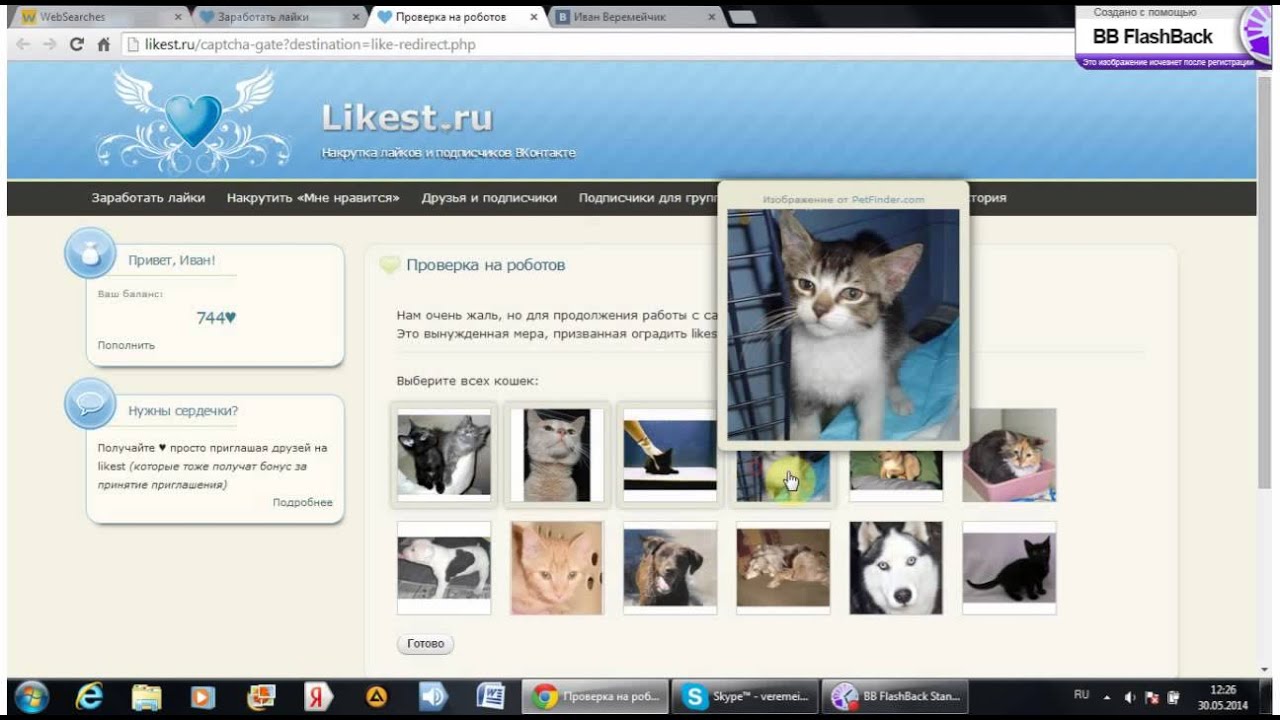The image size is (1280, 720).
Task: Click the browser back arrow
Action: [x=23, y=45]
